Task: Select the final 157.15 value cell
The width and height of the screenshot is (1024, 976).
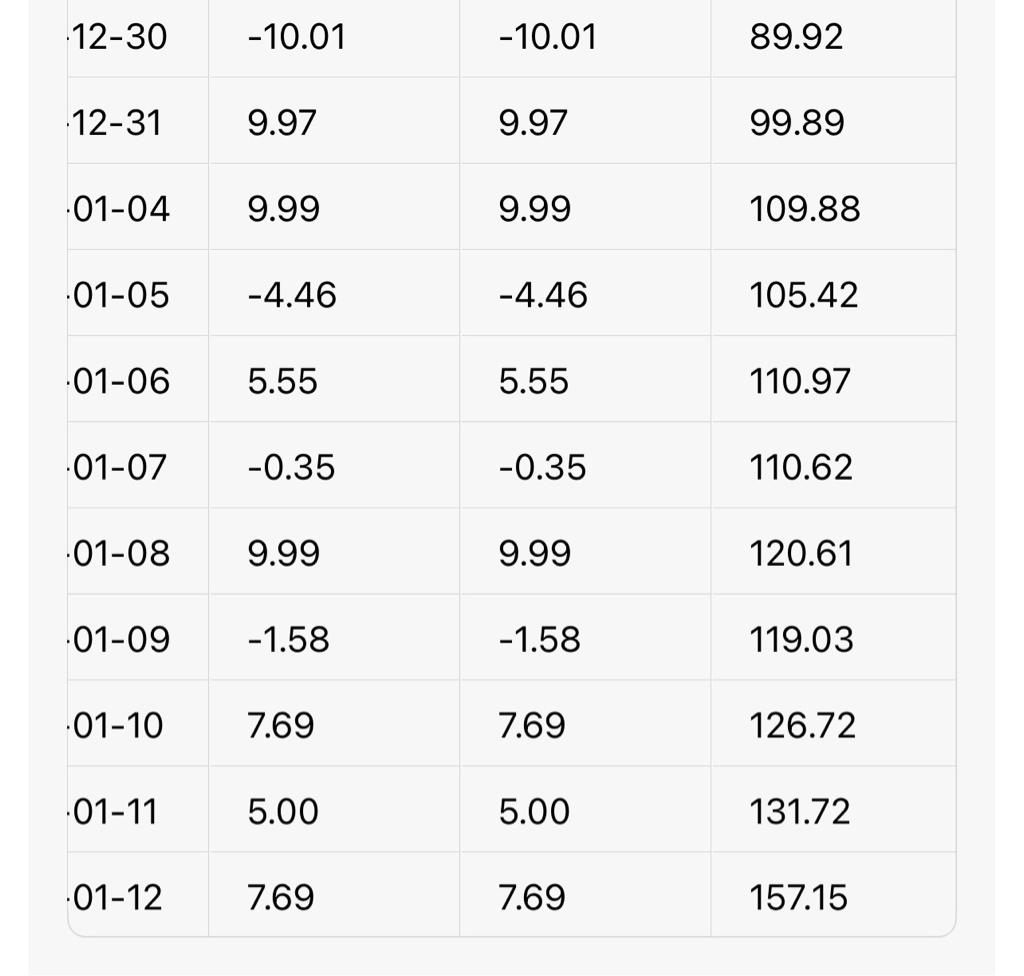Action: [x=798, y=897]
